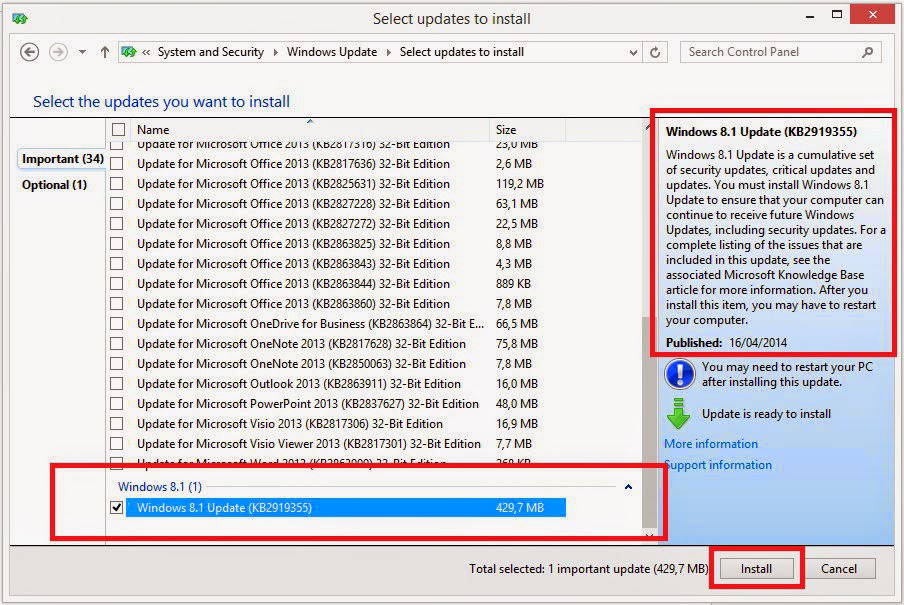The width and height of the screenshot is (904, 605).
Task: Click the updates list vertical scrollbar thumb
Action: tap(649, 422)
